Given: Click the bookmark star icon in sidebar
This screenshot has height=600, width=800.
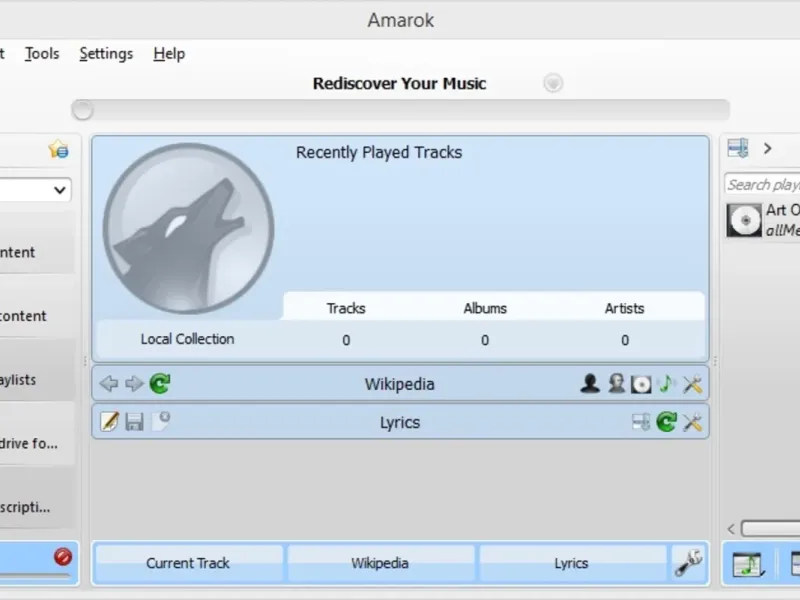Looking at the screenshot, I should coord(58,149).
